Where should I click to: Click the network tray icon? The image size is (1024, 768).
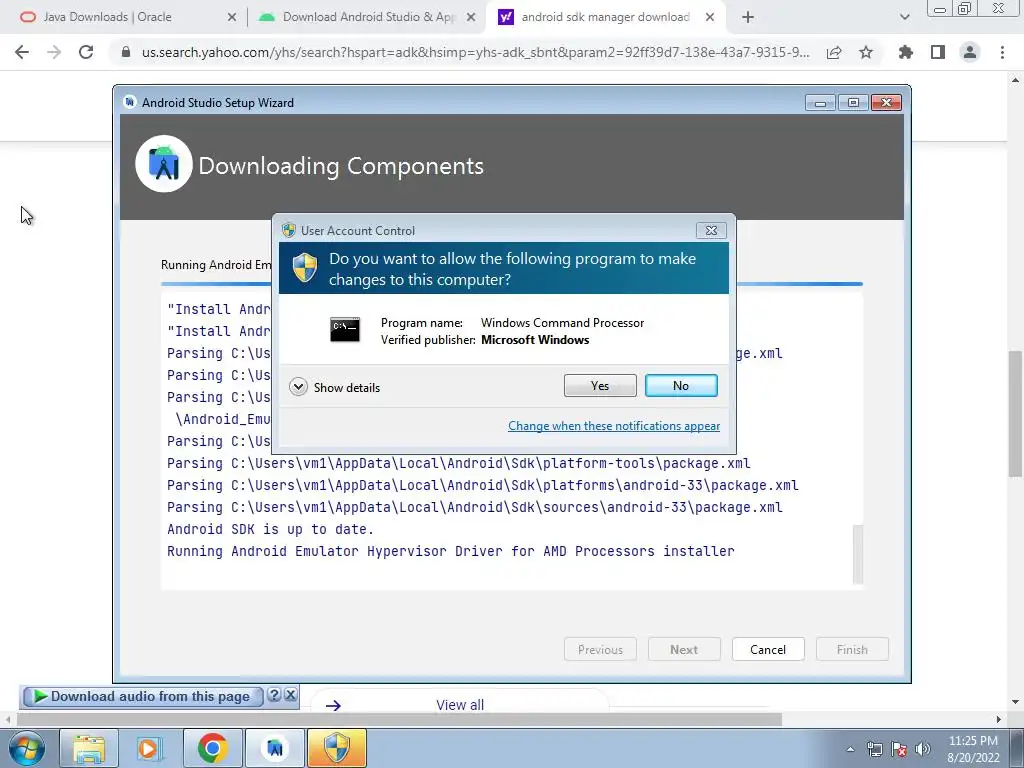point(874,749)
